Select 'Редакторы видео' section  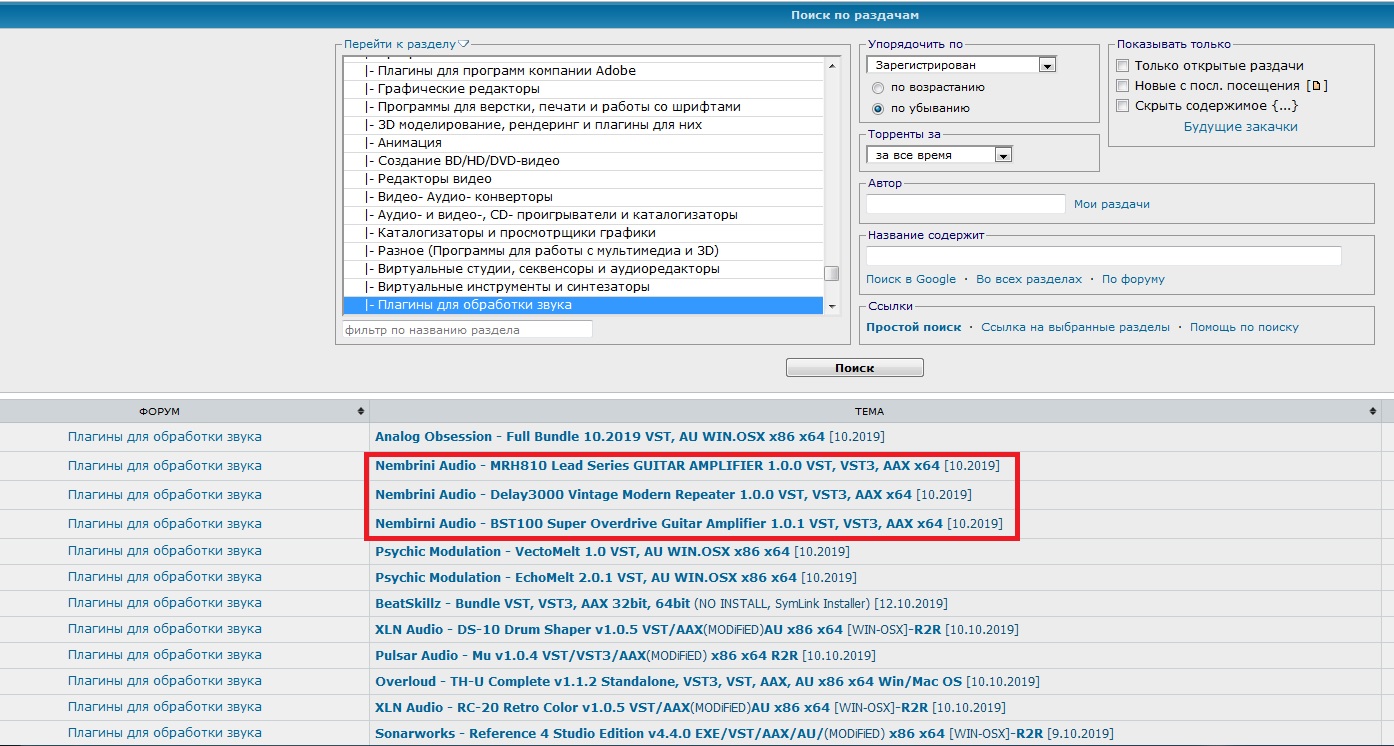[x=583, y=179]
